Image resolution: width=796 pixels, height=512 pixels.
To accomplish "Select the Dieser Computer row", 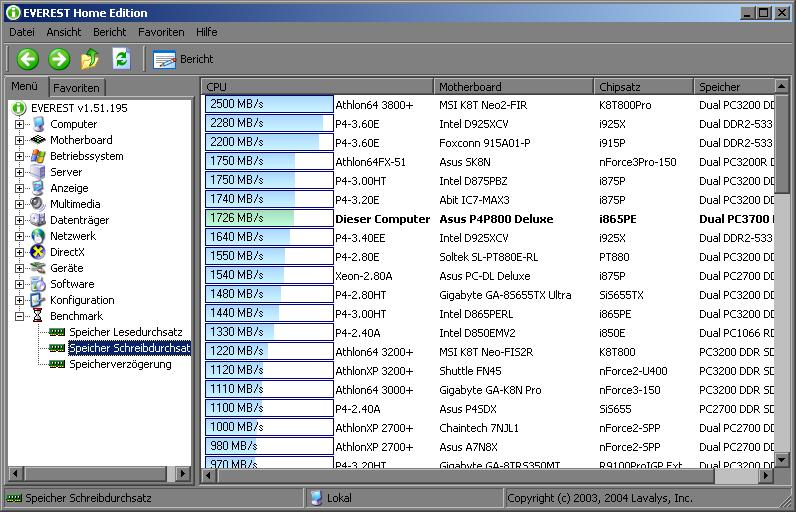I will [x=489, y=219].
